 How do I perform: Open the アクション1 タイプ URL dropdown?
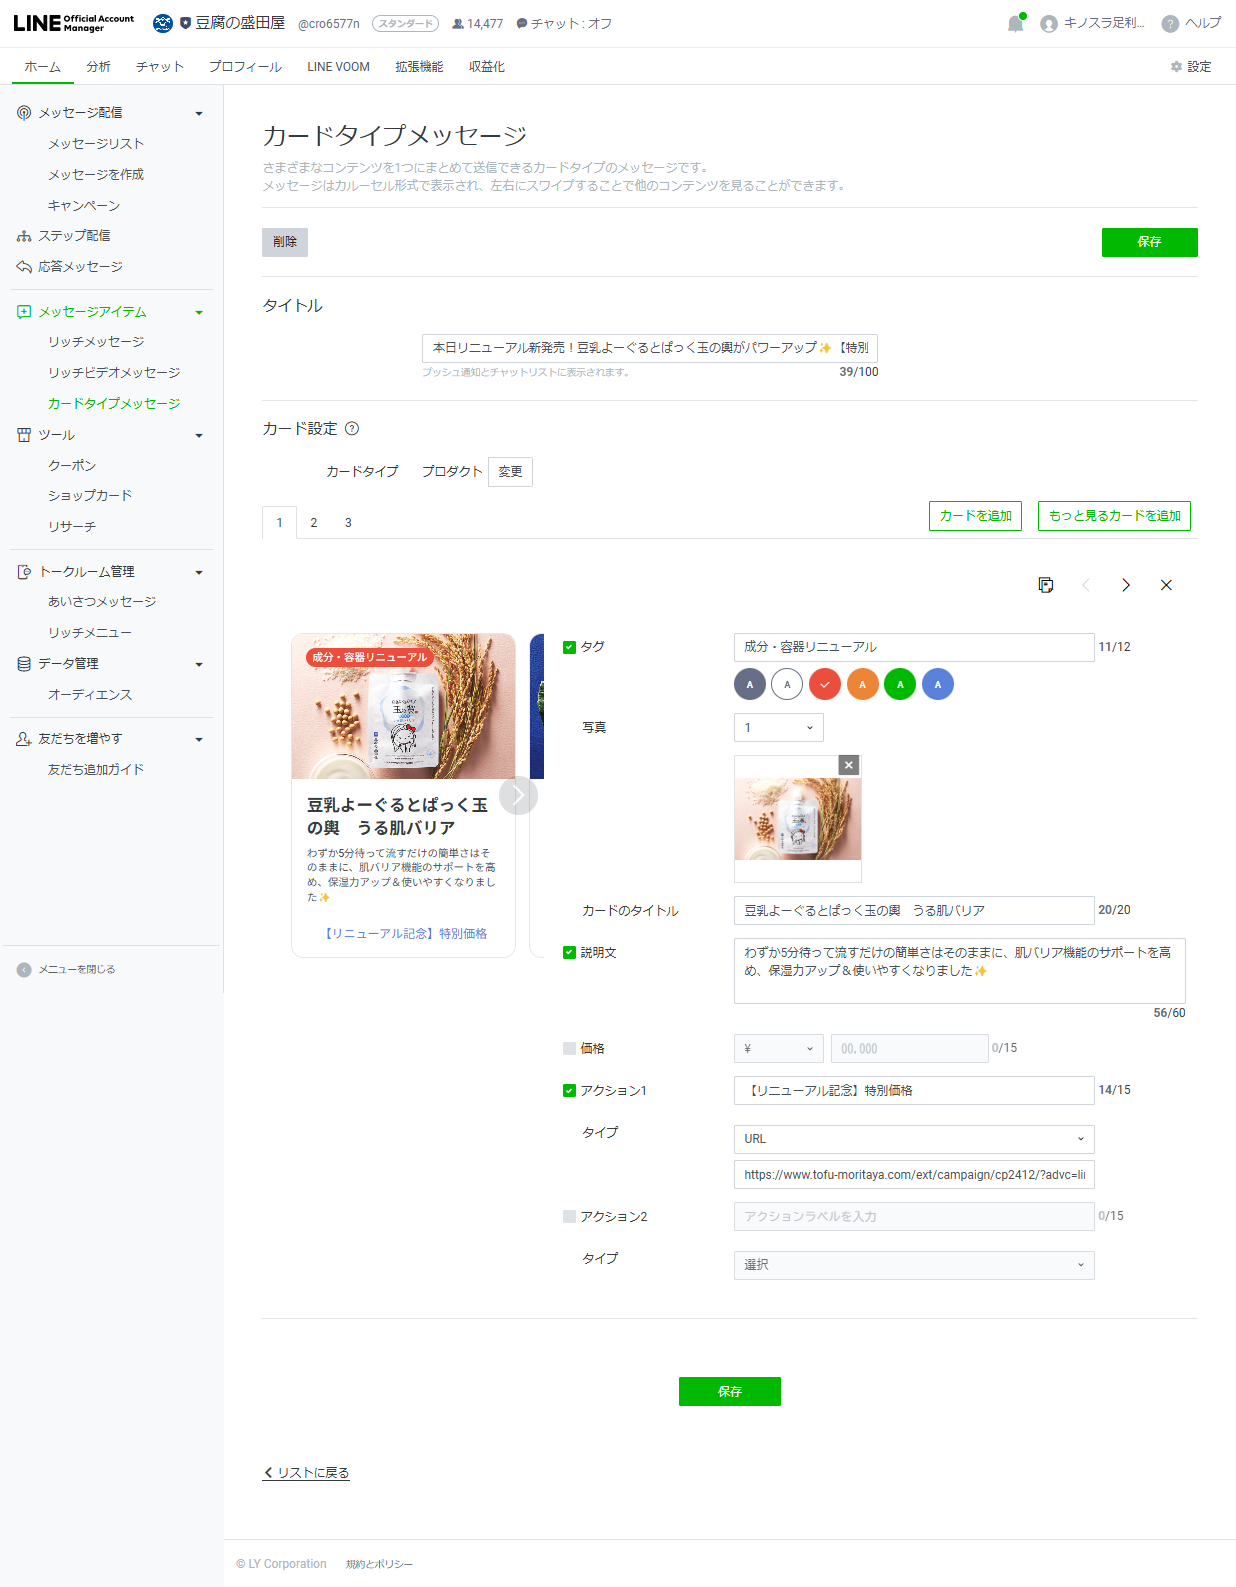coord(914,1139)
